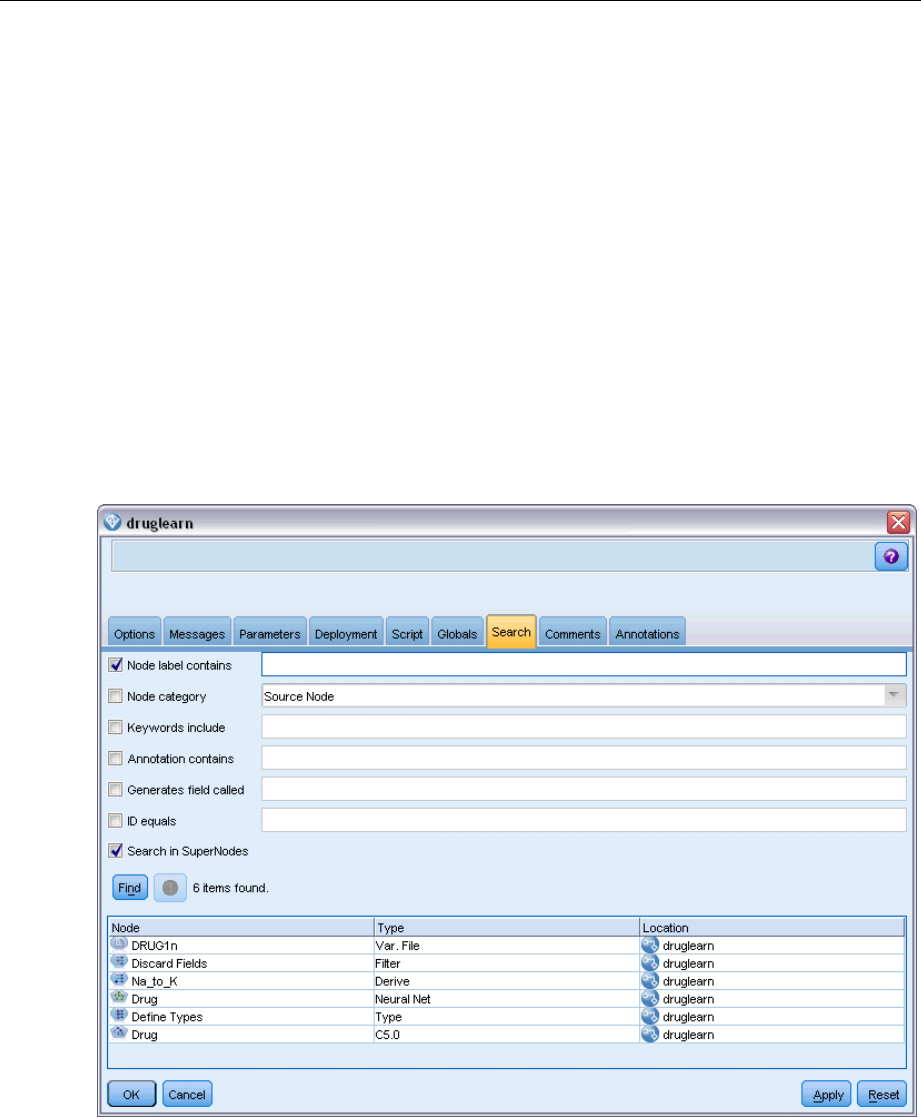Click the Annotation contains text field
Image resolution: width=921 pixels, height=1117 pixels.
pyautogui.click(x=584, y=758)
